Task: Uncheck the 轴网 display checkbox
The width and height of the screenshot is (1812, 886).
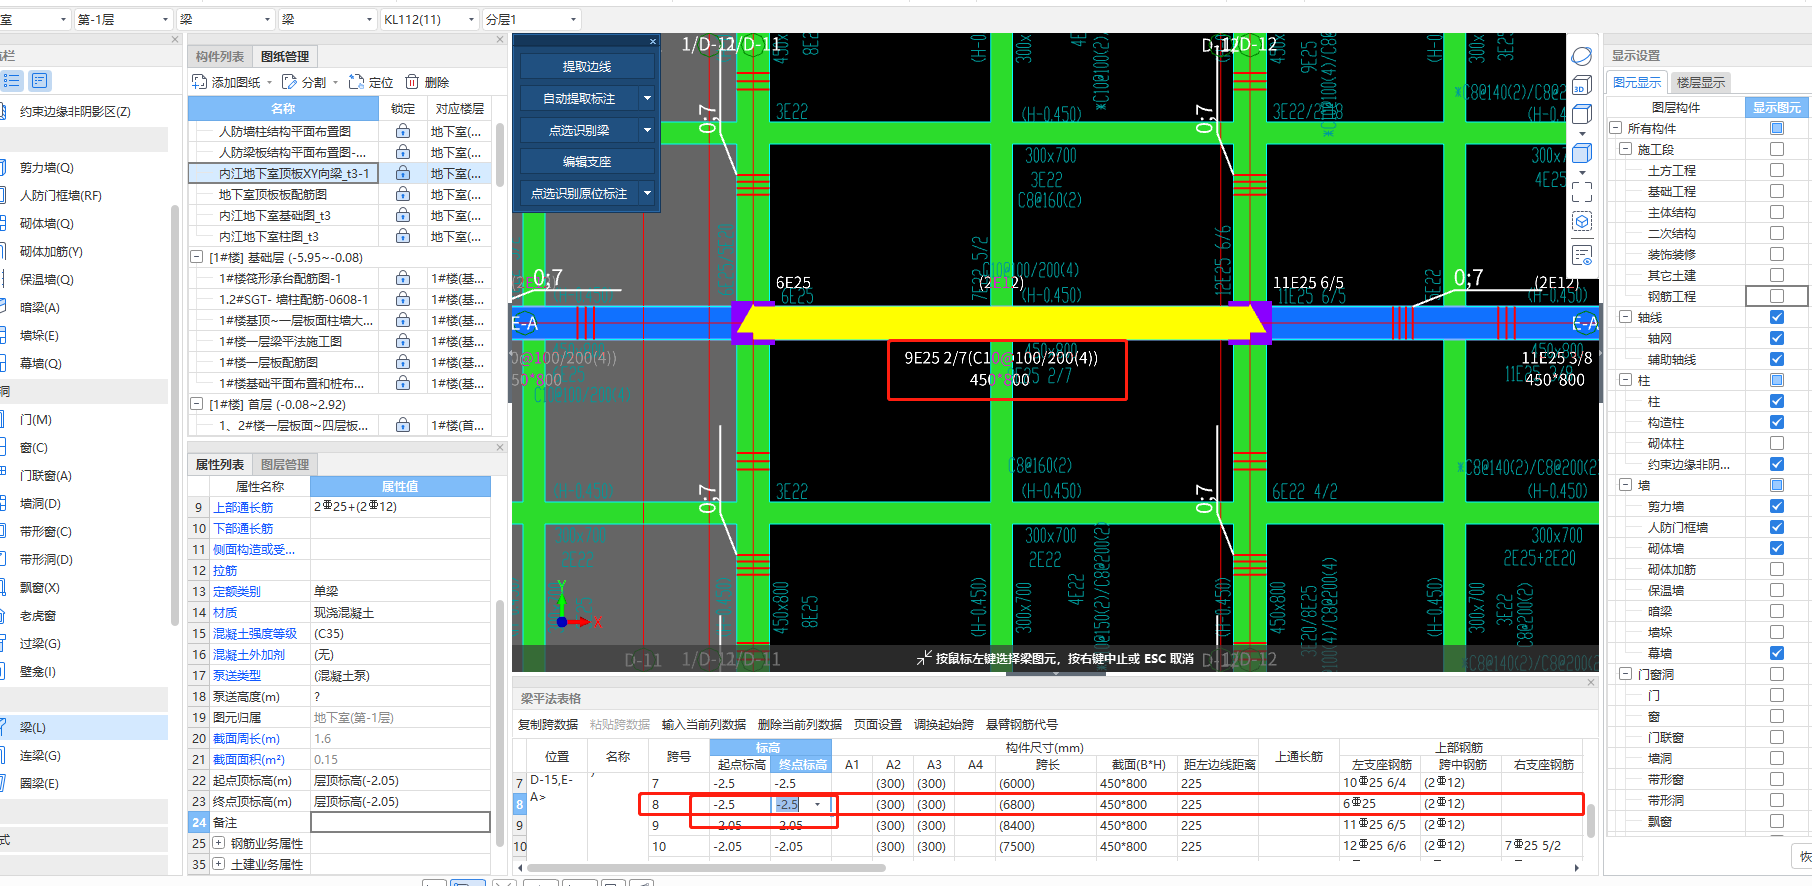Action: pos(1777,338)
